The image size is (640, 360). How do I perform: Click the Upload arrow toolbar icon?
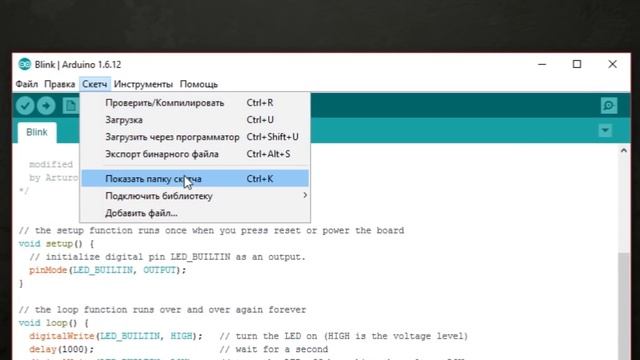point(46,106)
